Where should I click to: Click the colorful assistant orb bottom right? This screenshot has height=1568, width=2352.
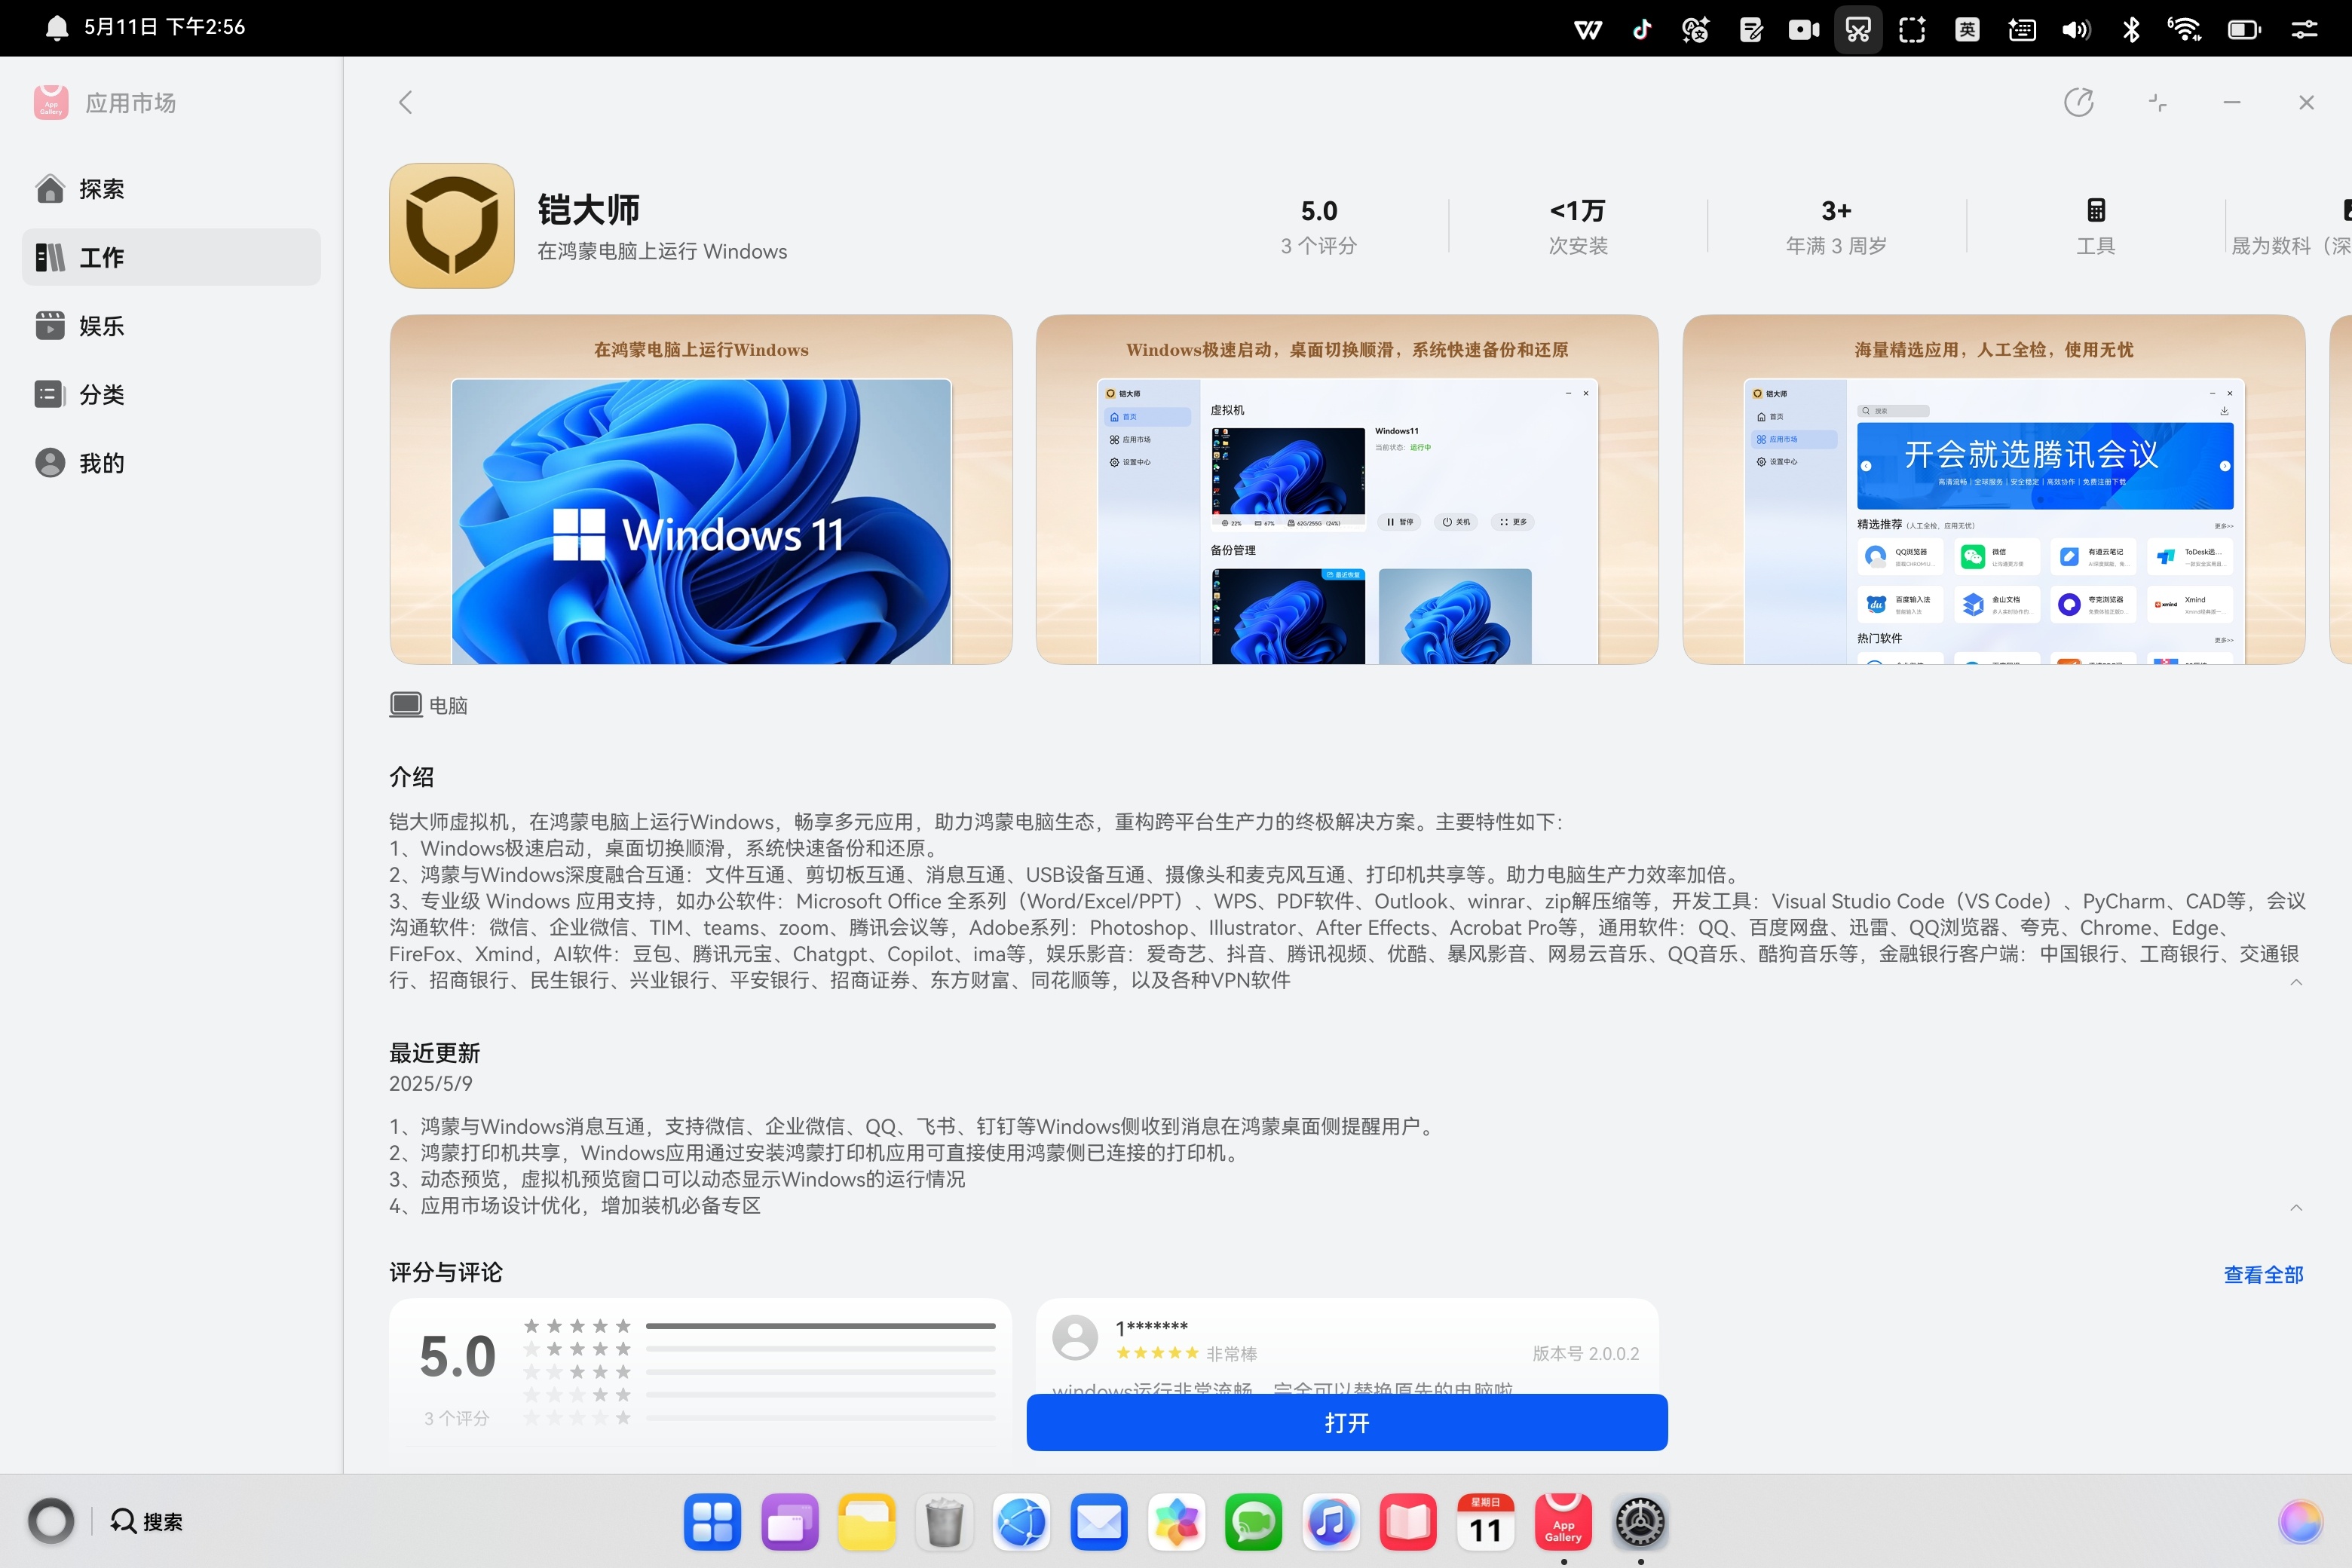click(x=2300, y=1521)
